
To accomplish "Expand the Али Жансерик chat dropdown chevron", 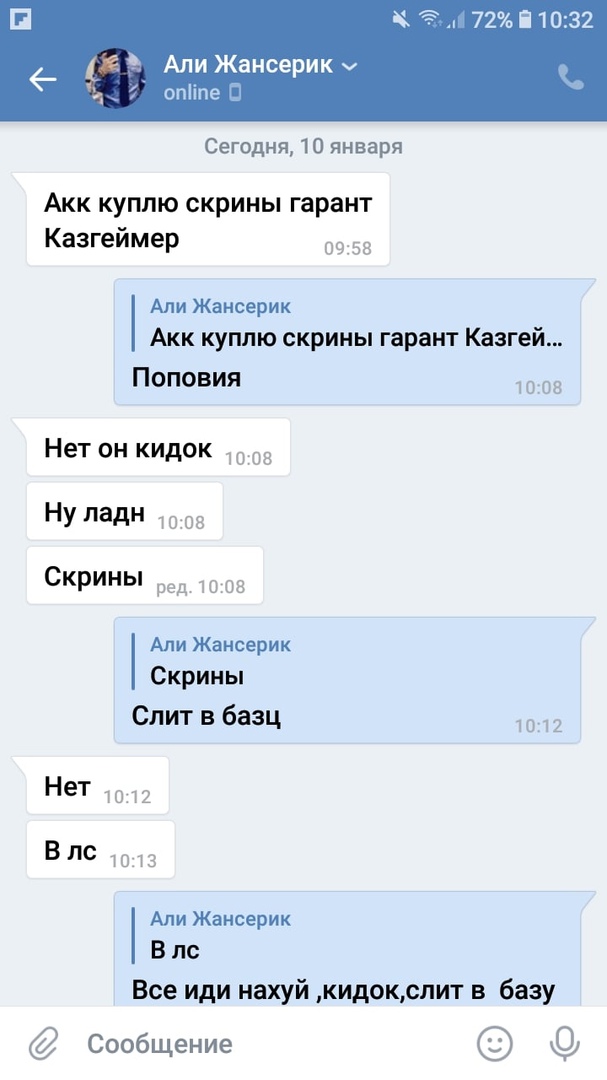I will (350, 66).
